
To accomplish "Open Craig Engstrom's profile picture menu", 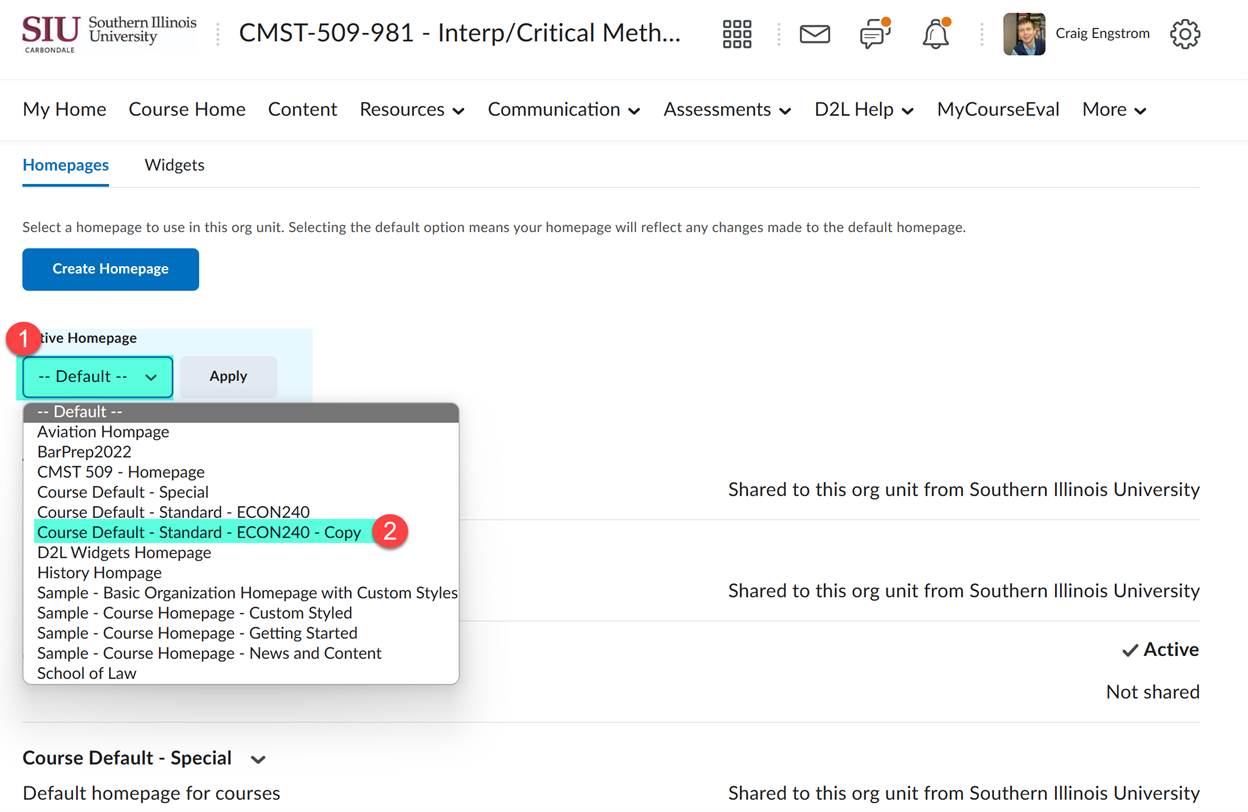I will (1023, 33).
